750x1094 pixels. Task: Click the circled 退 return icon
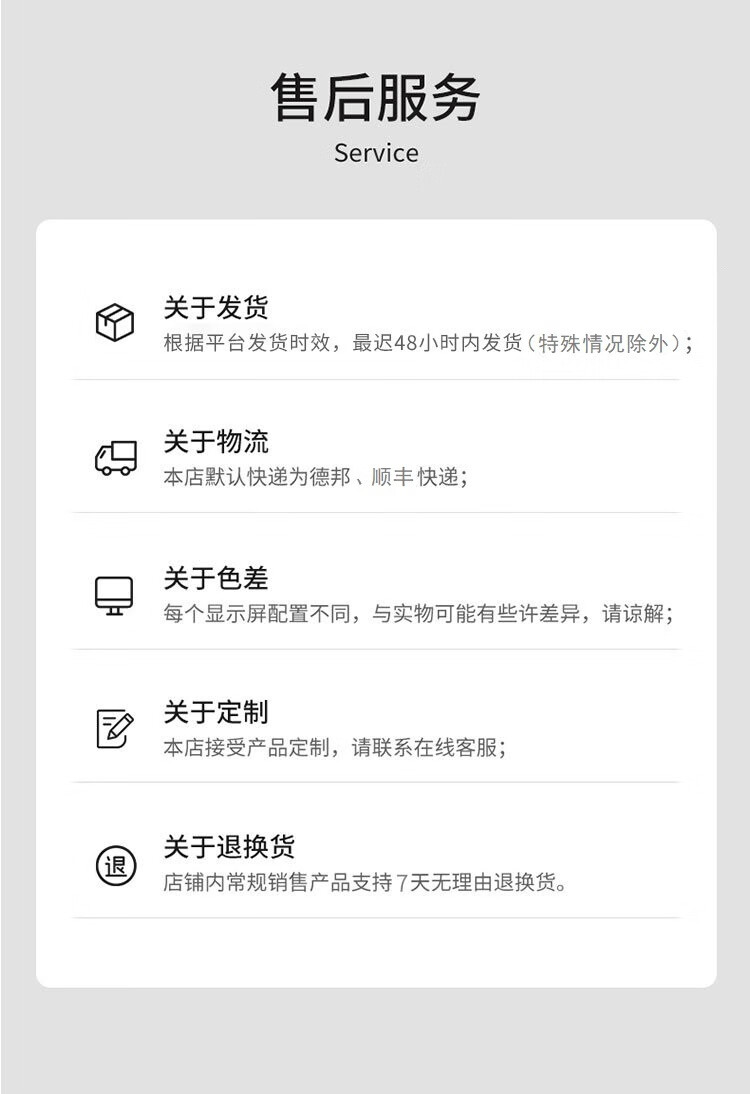pyautogui.click(x=116, y=866)
